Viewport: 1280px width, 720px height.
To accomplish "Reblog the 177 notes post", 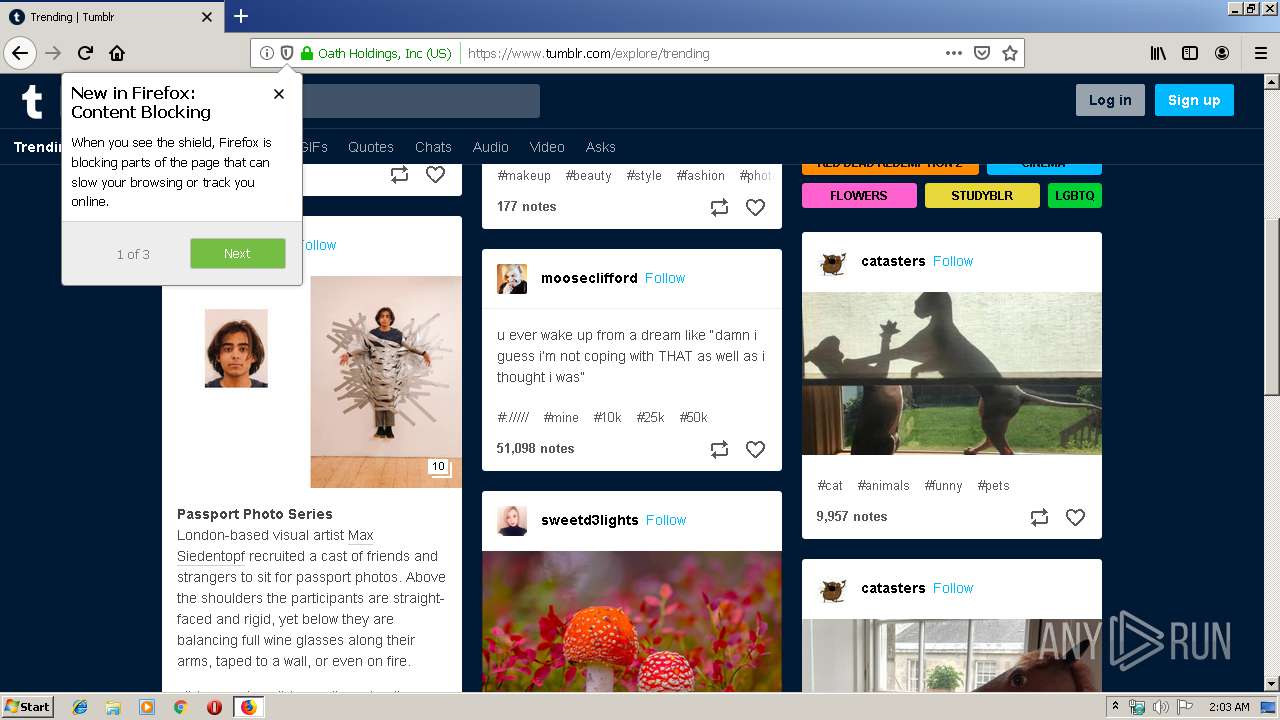I will tap(719, 207).
